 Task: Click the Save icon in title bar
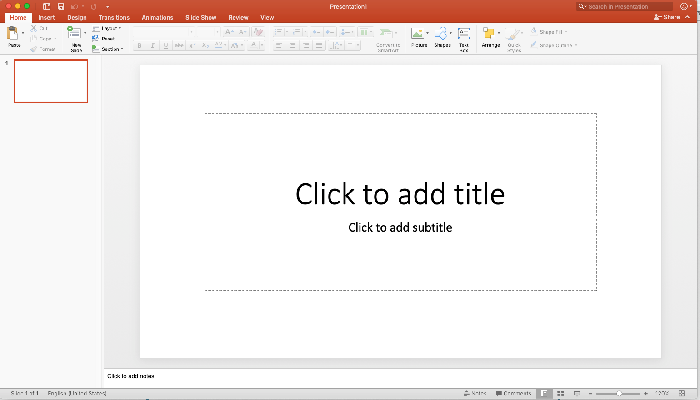[61, 6]
